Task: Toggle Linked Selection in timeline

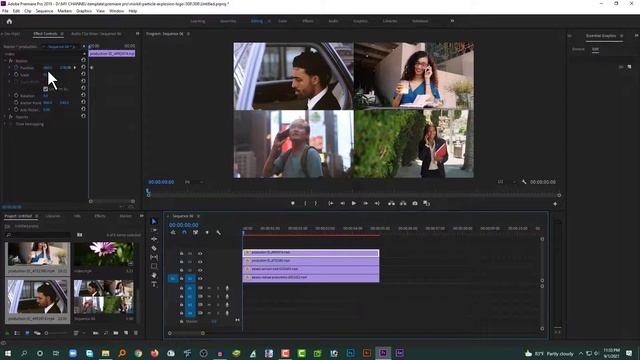Action: 196,233
